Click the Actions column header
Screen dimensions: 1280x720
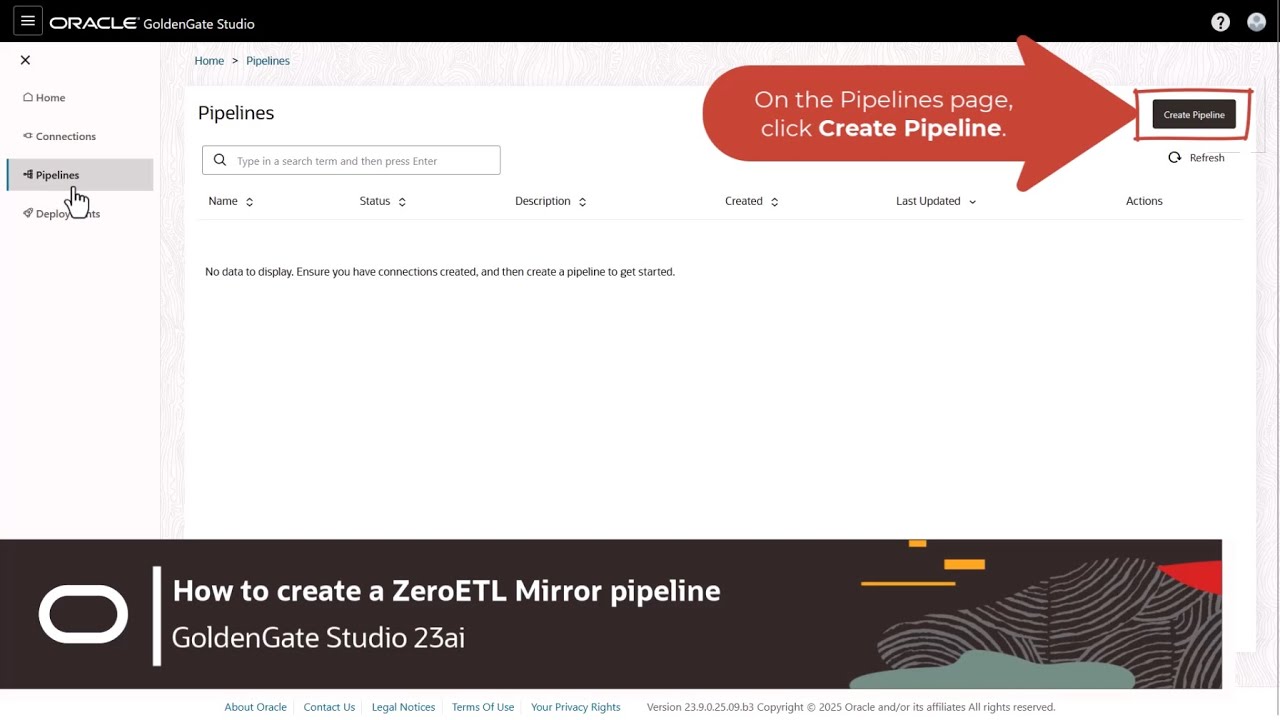tap(1144, 201)
